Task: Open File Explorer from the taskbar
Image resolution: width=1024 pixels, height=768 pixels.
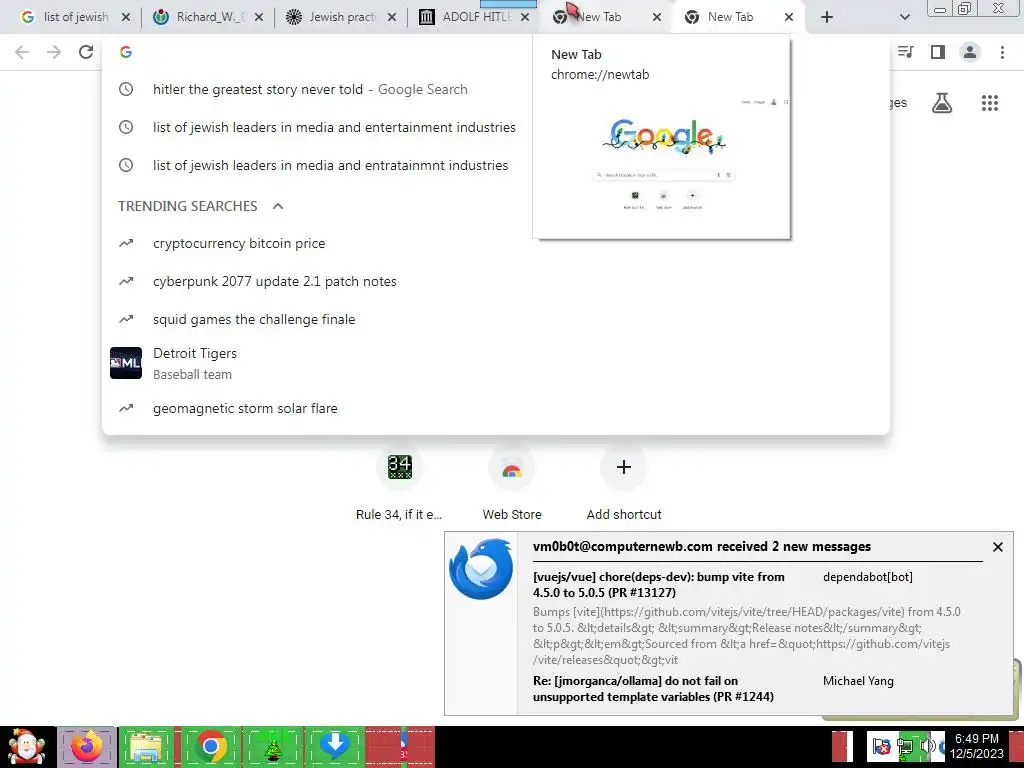Action: point(146,747)
